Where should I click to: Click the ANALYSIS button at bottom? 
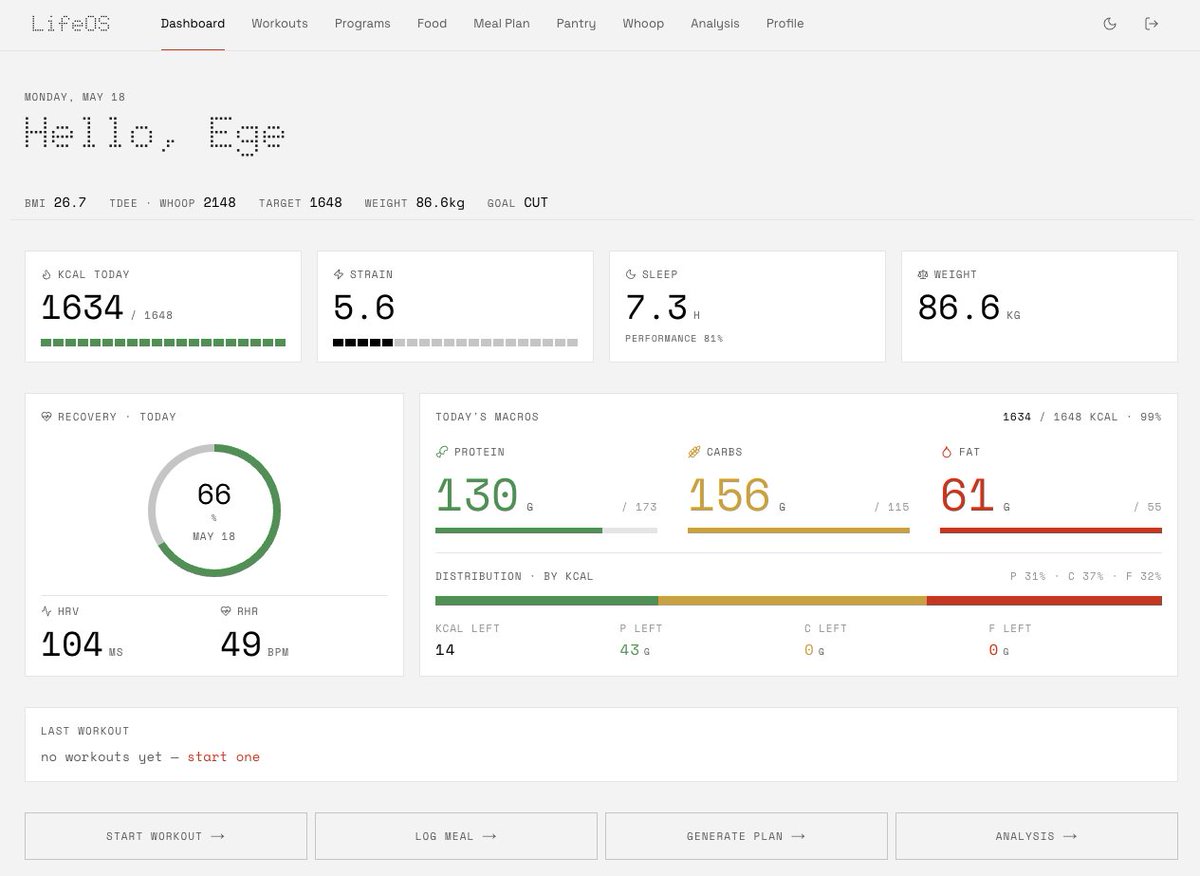click(1036, 836)
